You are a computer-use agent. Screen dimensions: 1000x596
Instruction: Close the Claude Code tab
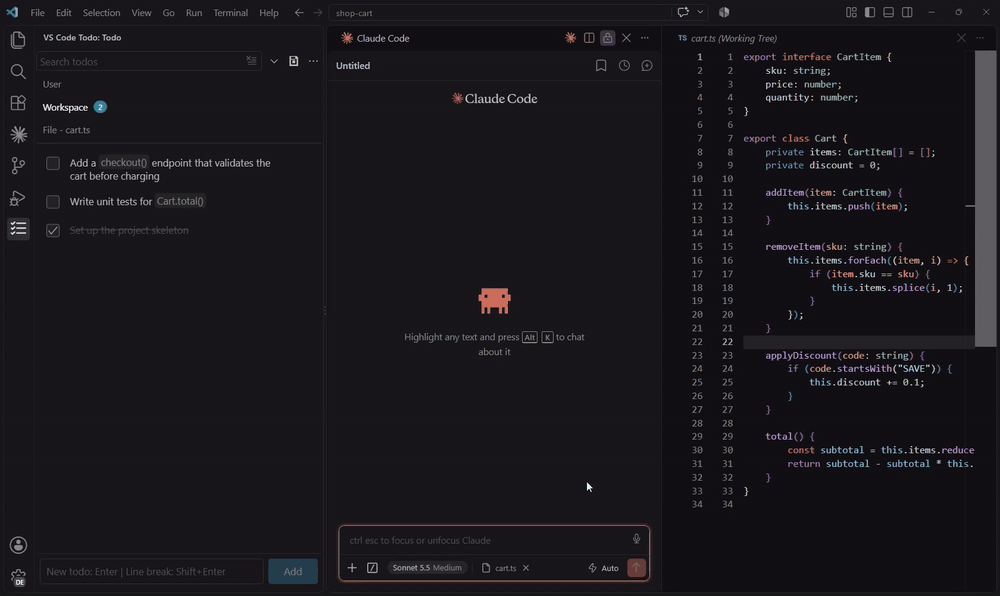(x=626, y=38)
